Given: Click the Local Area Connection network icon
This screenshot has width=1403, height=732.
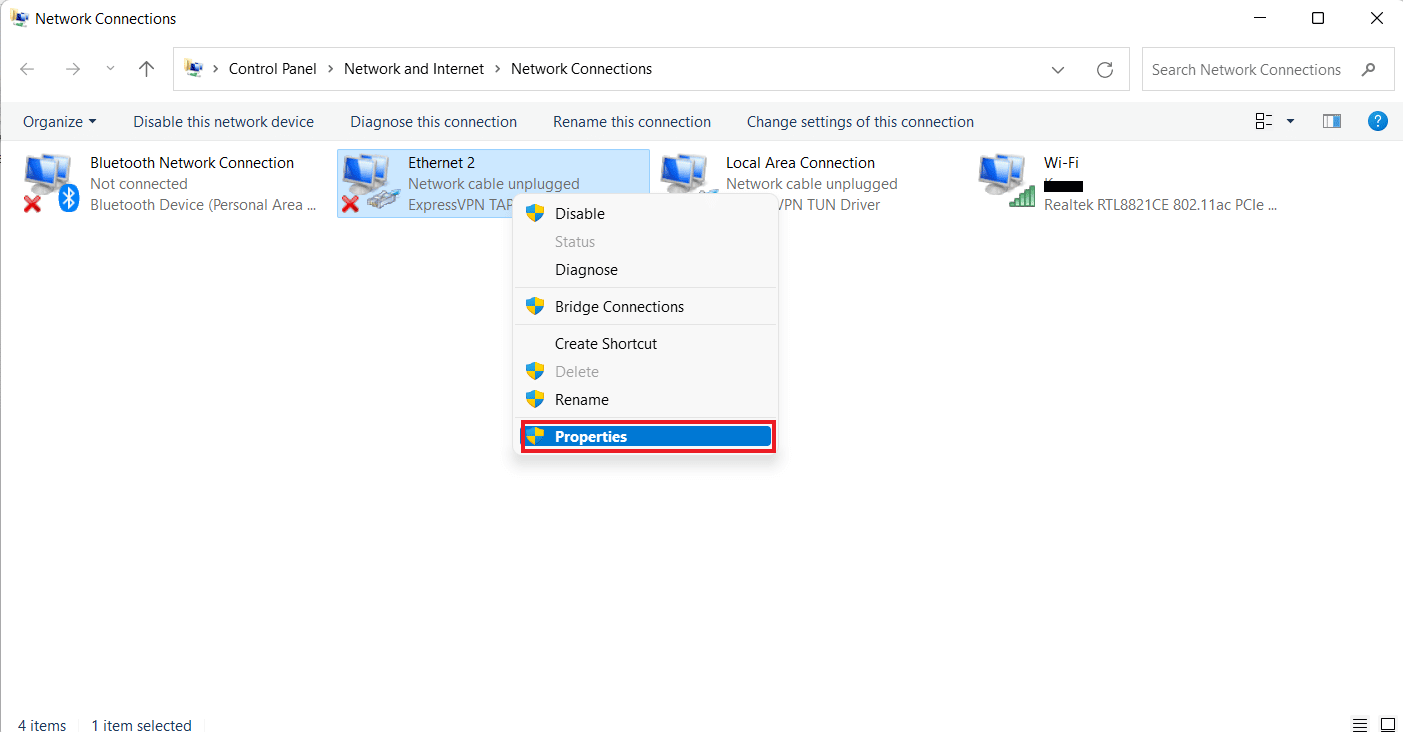Looking at the screenshot, I should click(x=686, y=175).
